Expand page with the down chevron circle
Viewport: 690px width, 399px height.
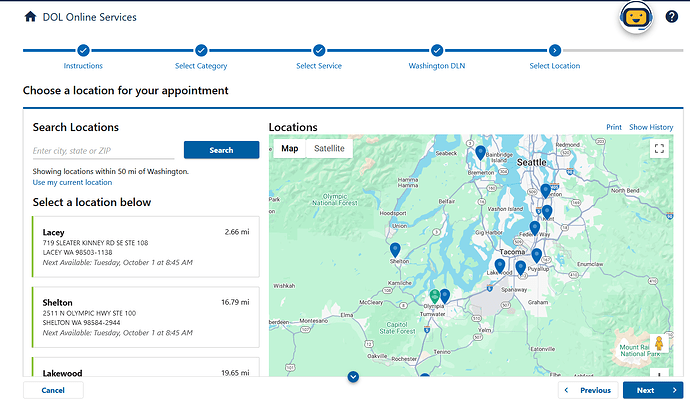[x=353, y=377]
